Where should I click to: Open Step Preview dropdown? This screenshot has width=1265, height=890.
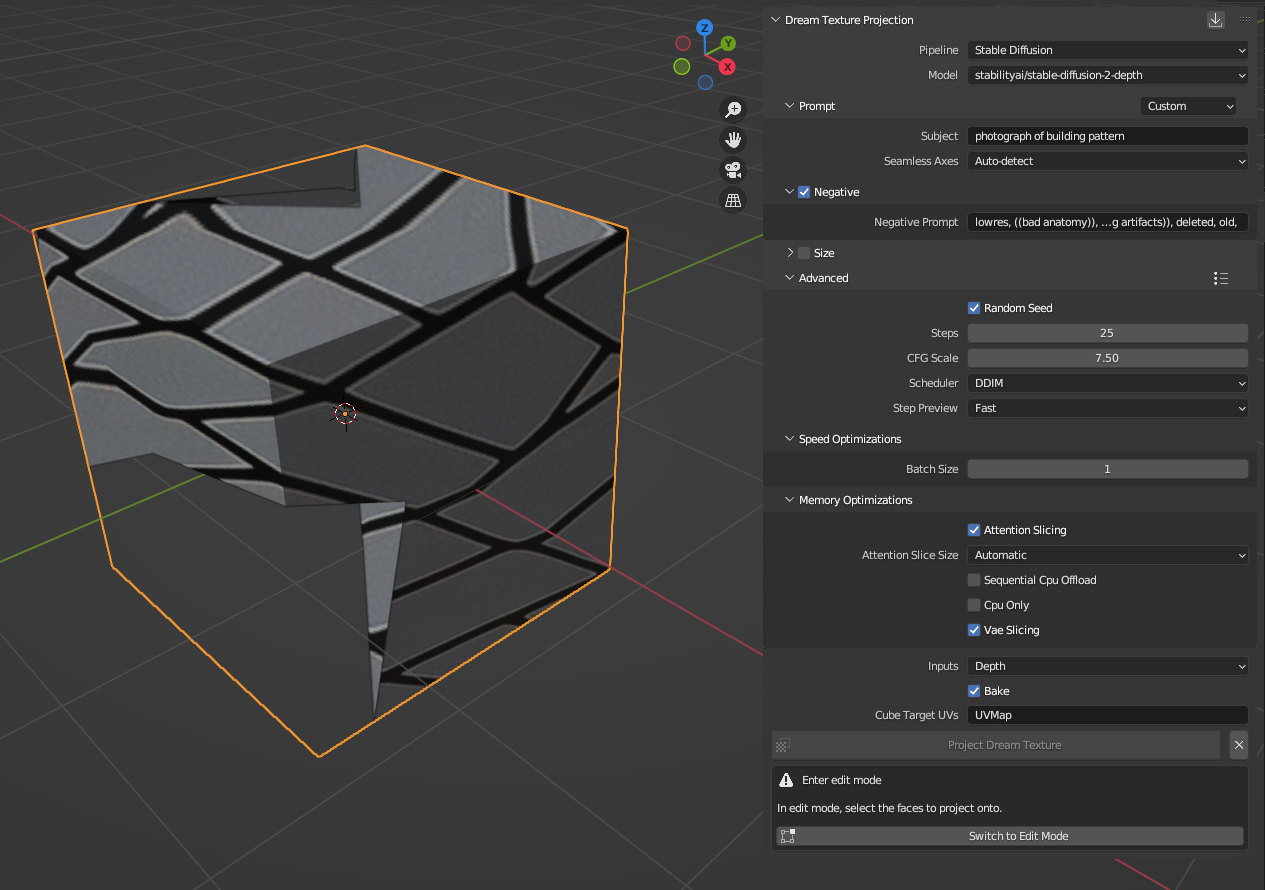(1108, 408)
